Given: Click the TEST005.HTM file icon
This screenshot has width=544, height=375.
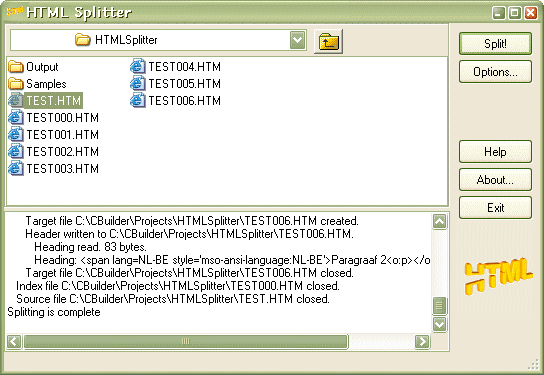Looking at the screenshot, I should (x=138, y=83).
